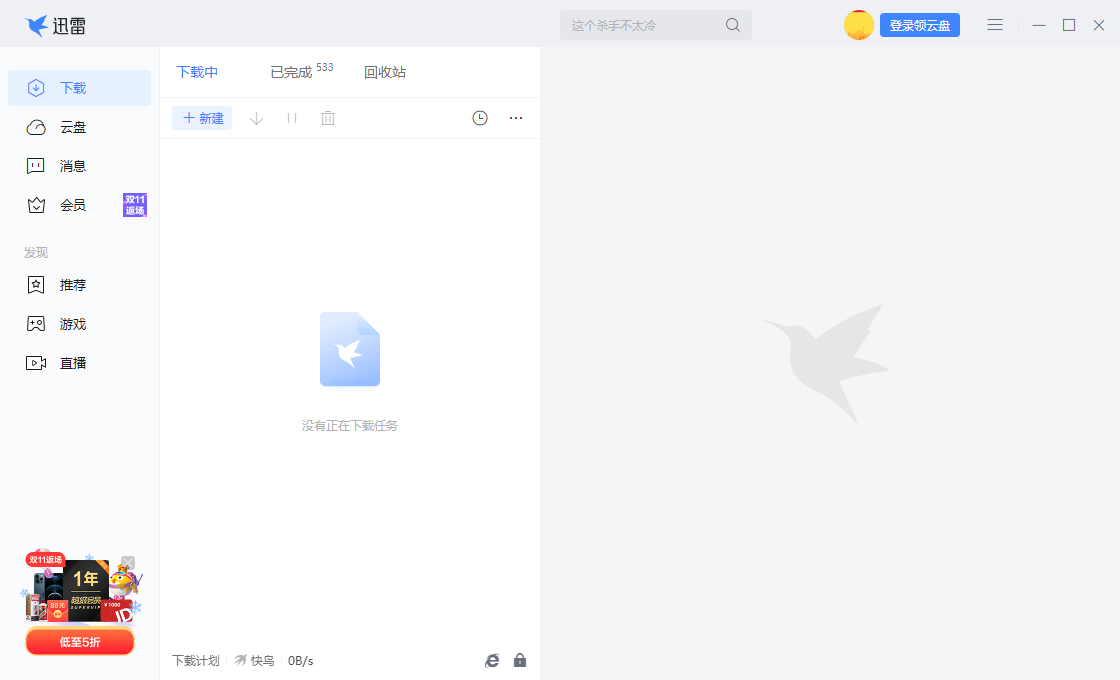The height and width of the screenshot is (680, 1120).
Task: Click the 登录领云盘 login button
Action: point(920,25)
